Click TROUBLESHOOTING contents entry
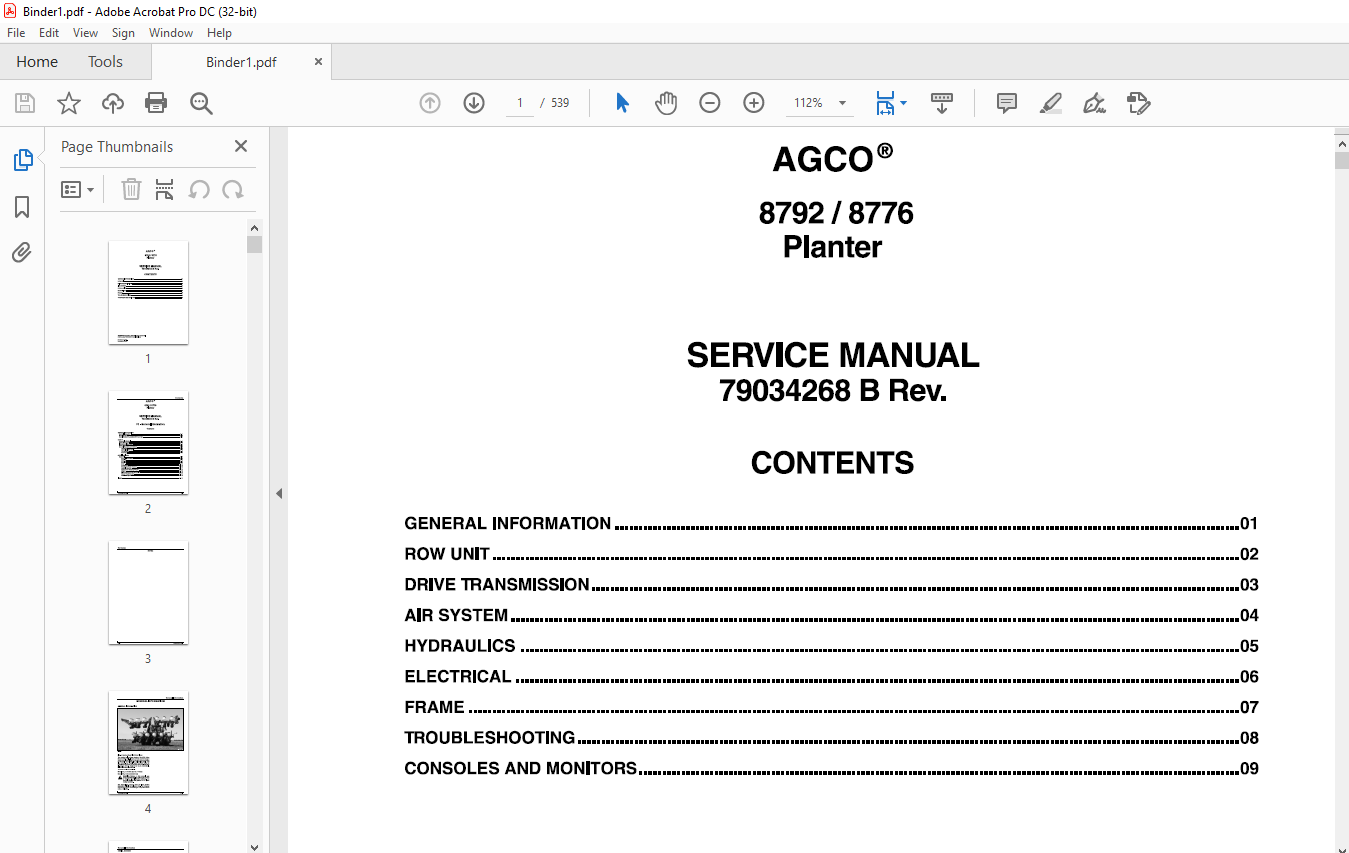This screenshot has height=853, width=1349. point(831,738)
